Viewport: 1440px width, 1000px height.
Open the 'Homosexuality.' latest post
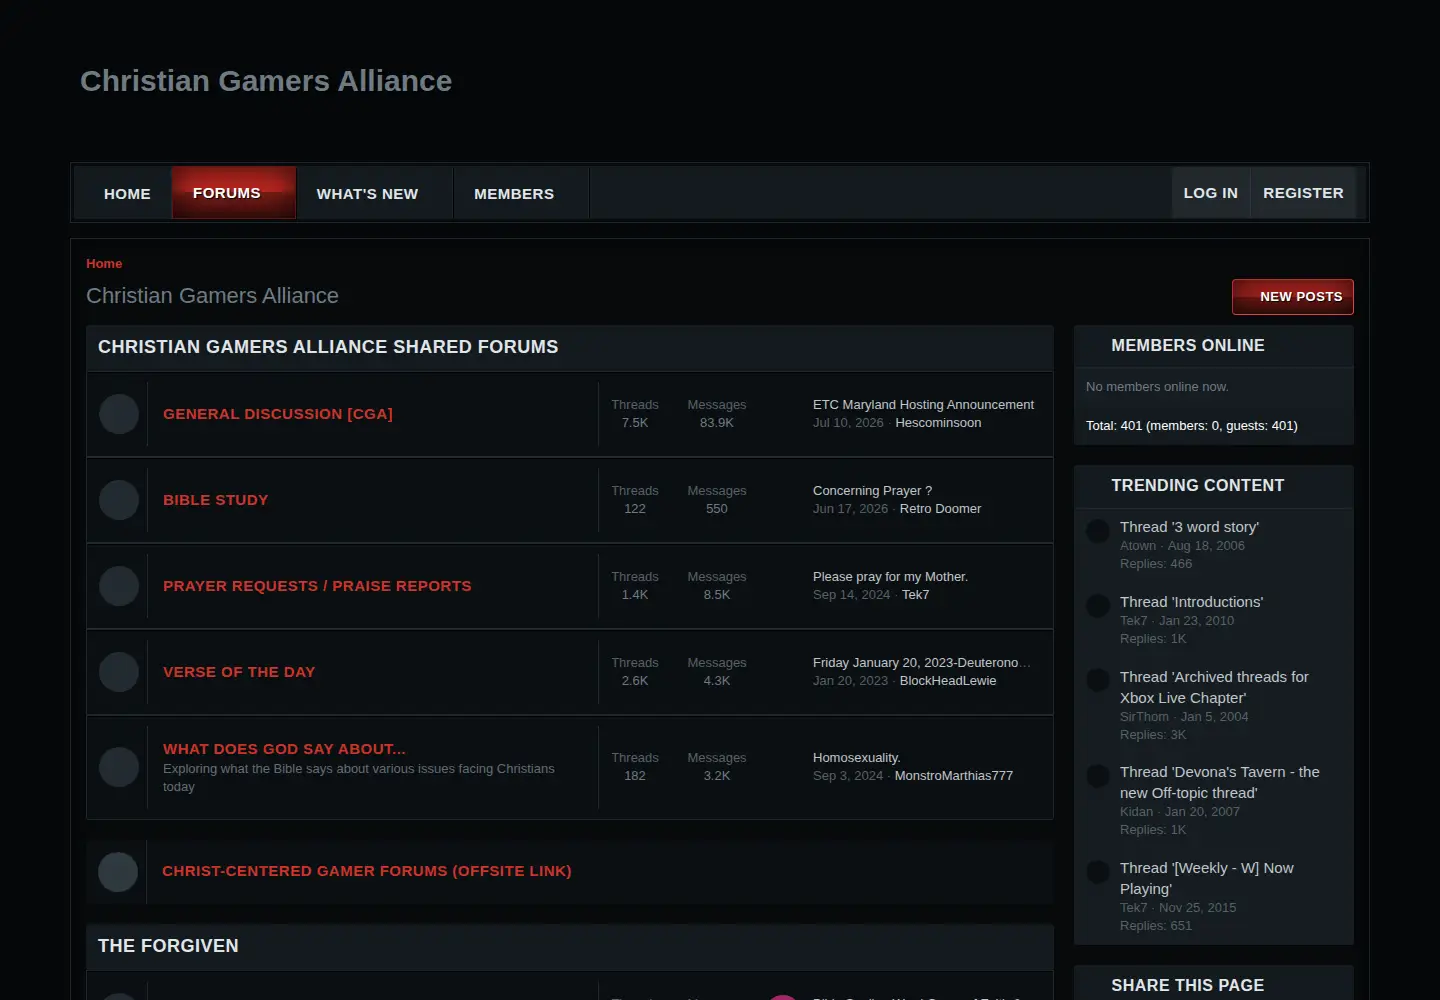pyautogui.click(x=857, y=758)
